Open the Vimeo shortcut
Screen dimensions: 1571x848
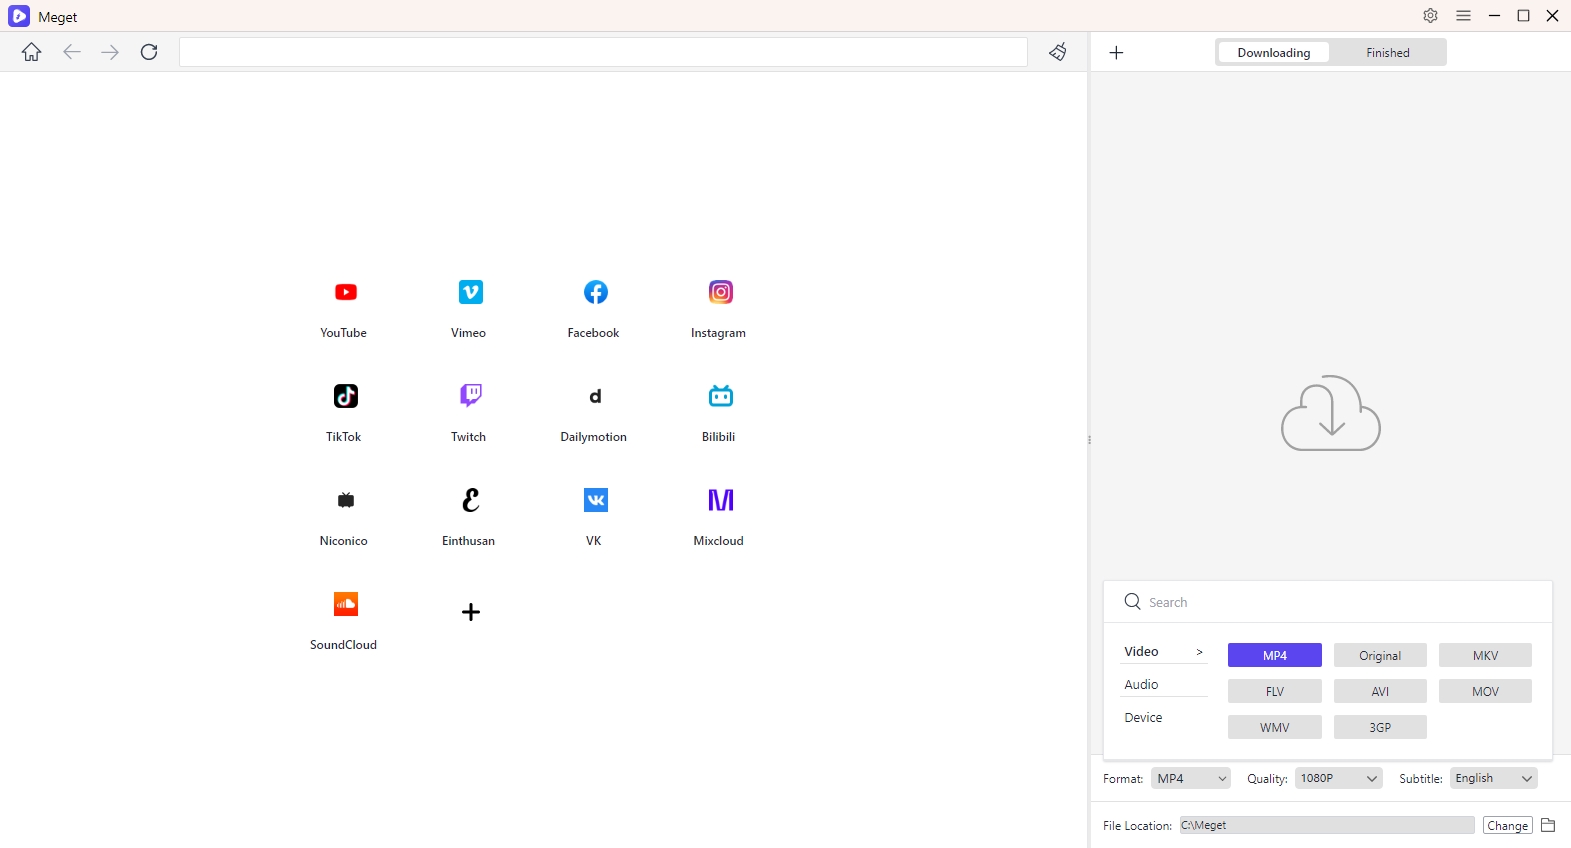click(470, 309)
